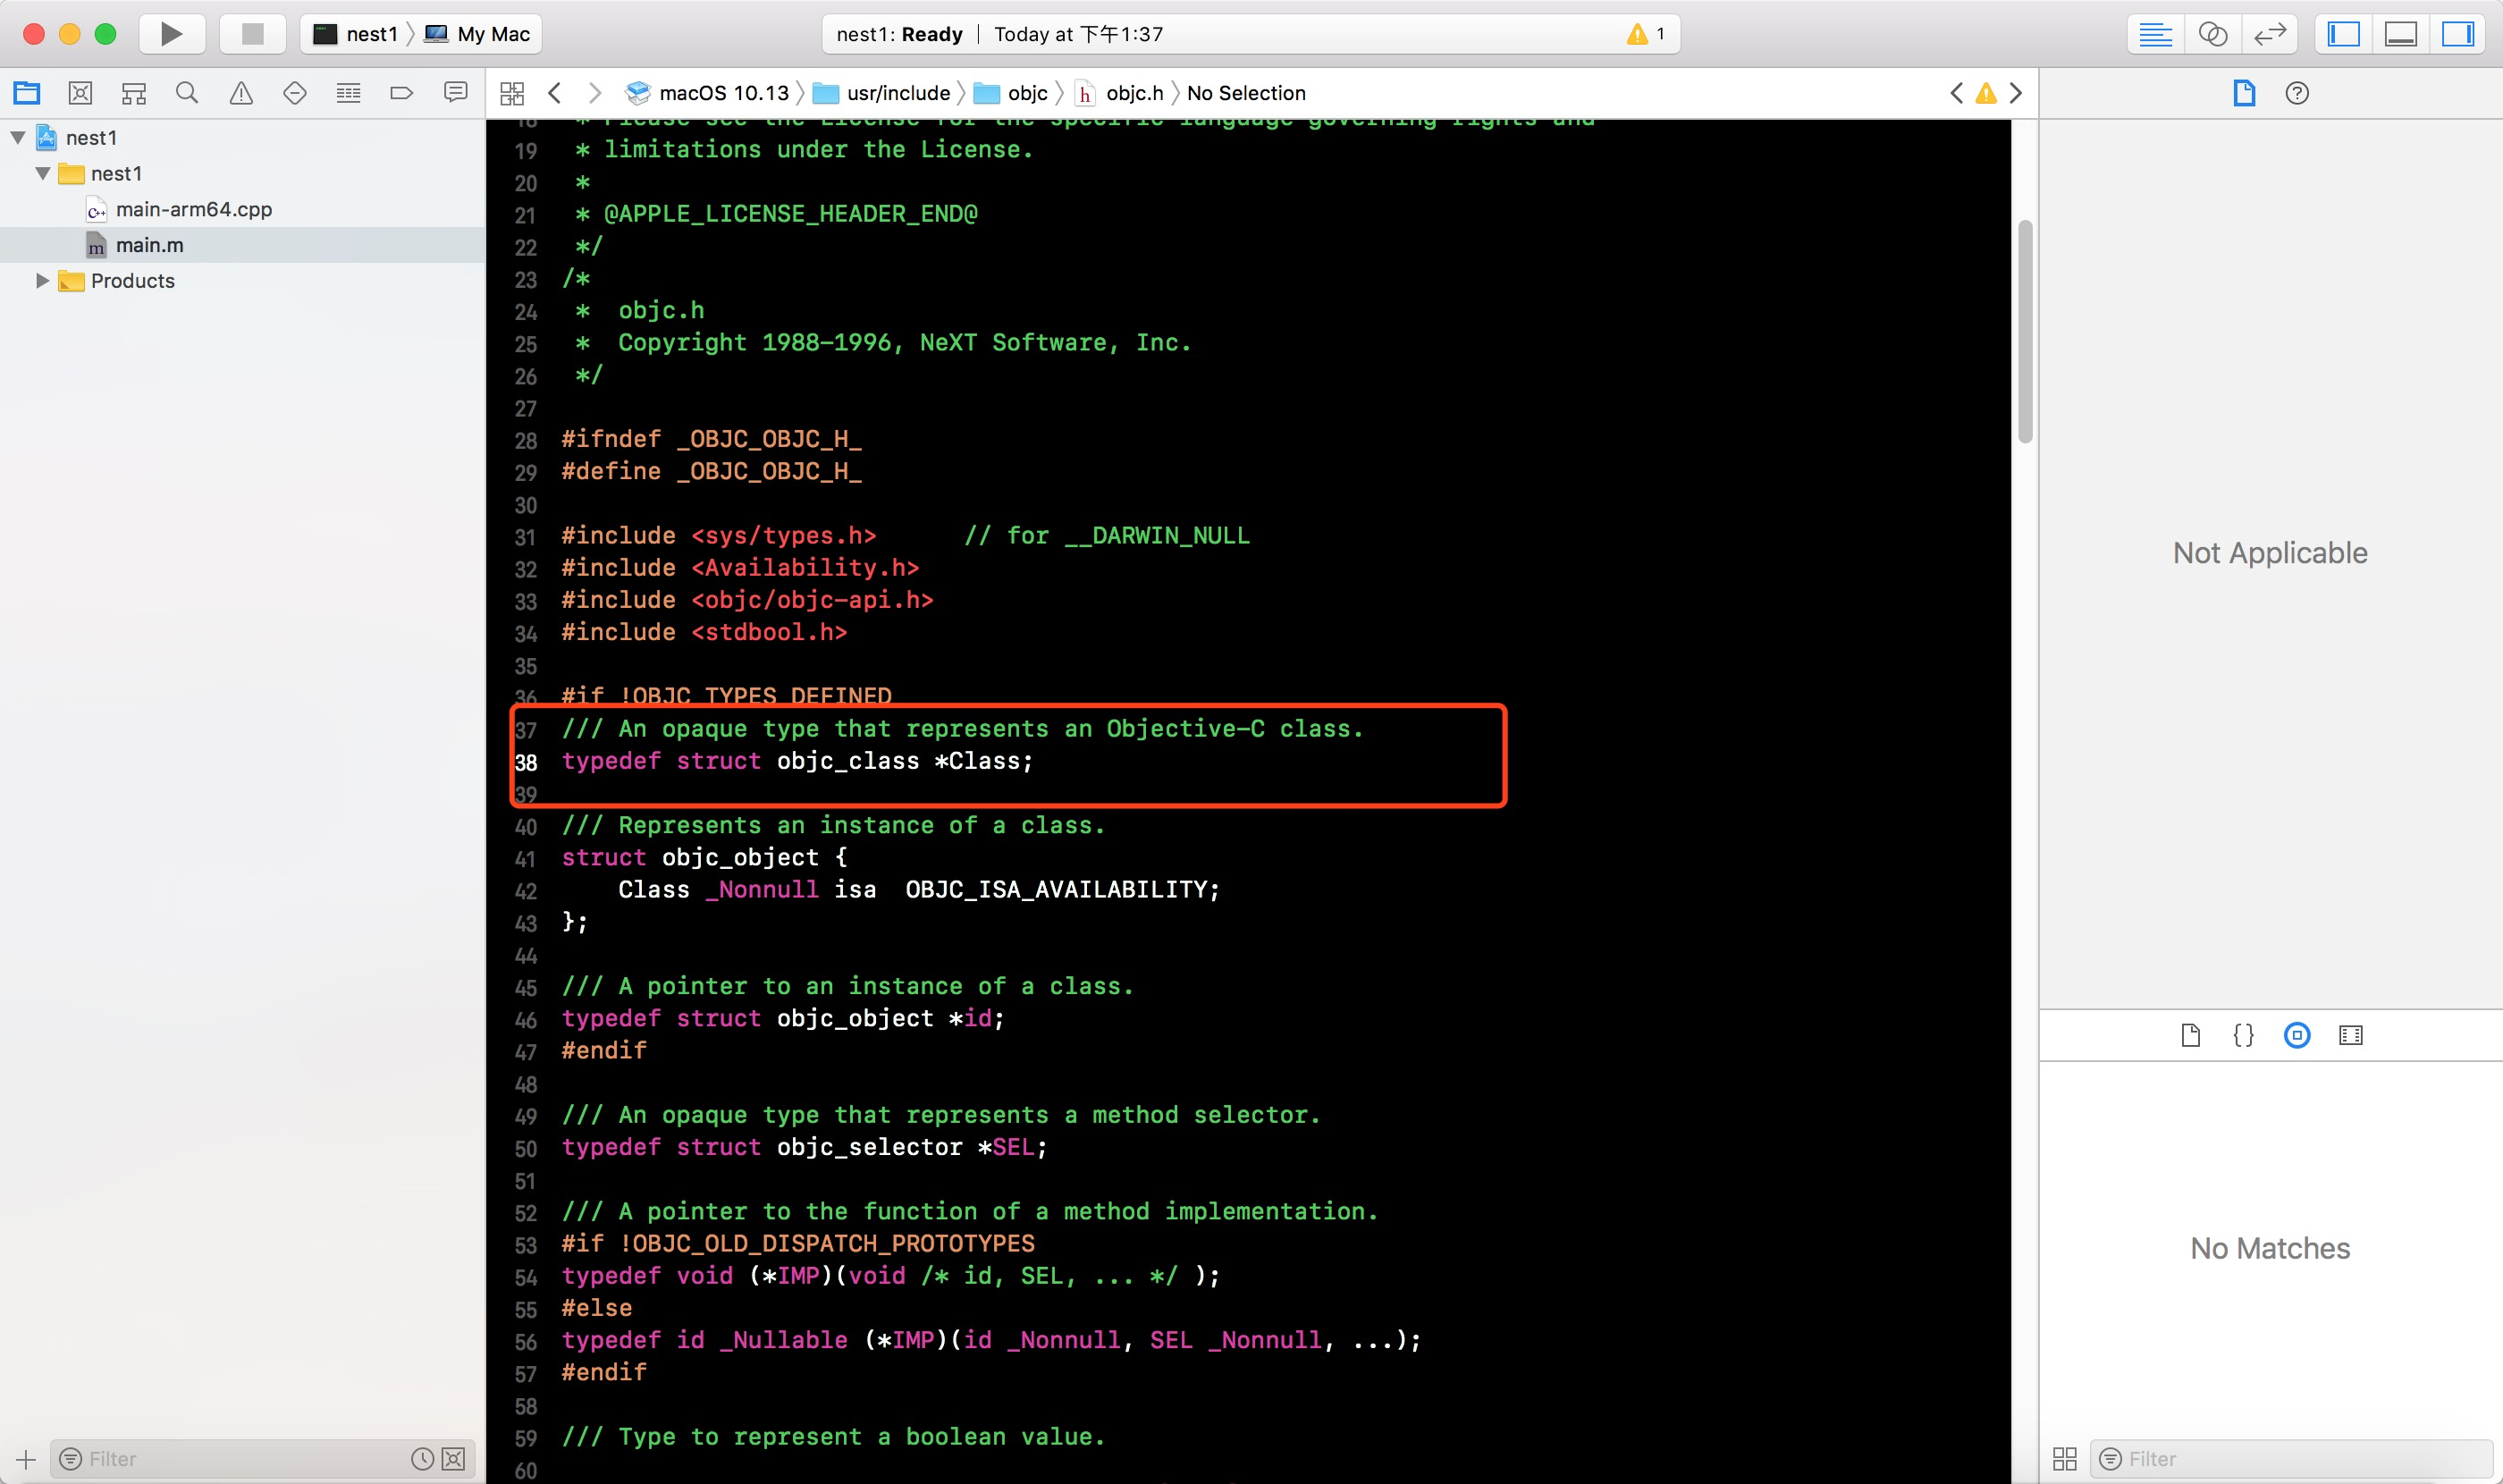Click the editor vertical scrollbar

click(x=2024, y=330)
